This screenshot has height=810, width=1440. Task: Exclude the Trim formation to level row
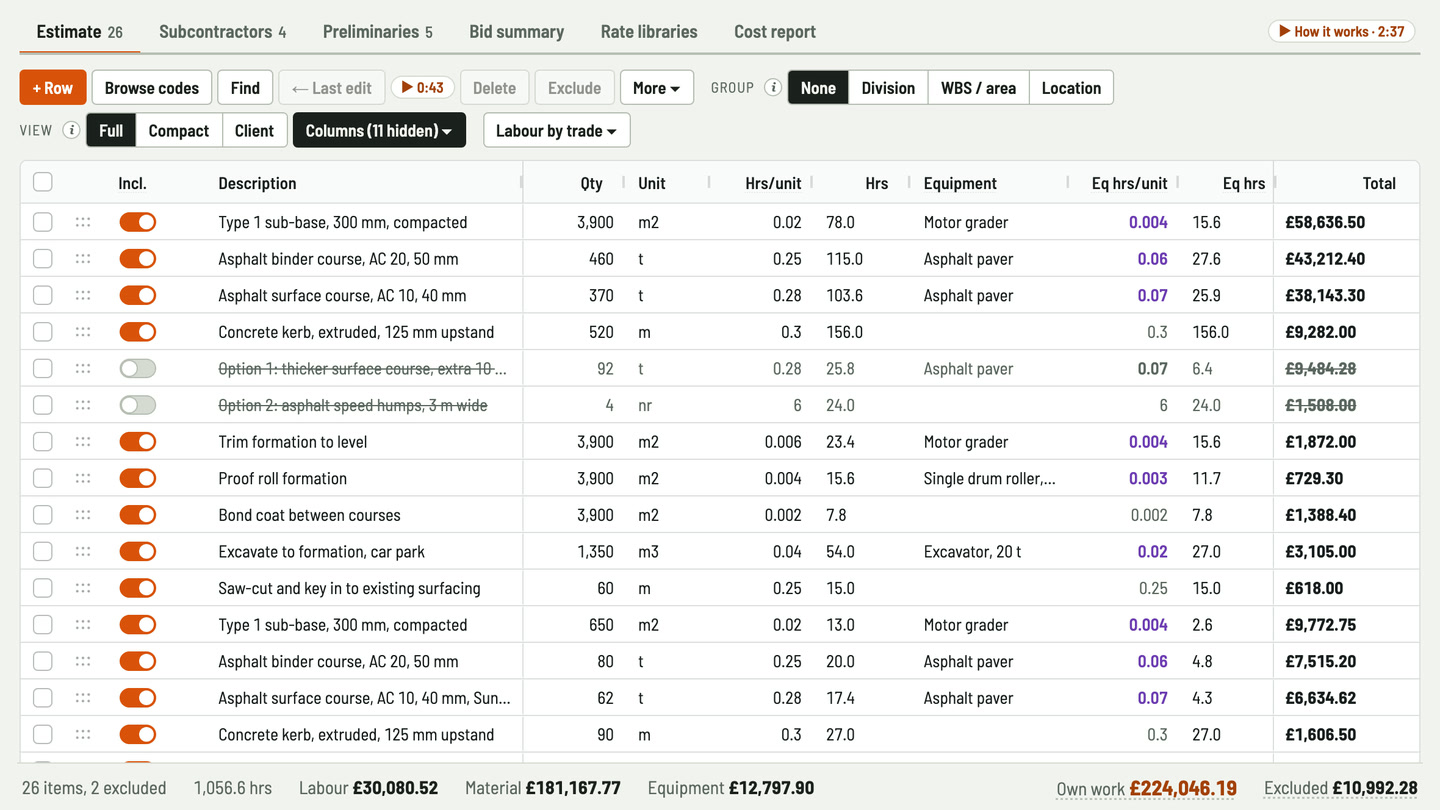pyautogui.click(x=138, y=442)
